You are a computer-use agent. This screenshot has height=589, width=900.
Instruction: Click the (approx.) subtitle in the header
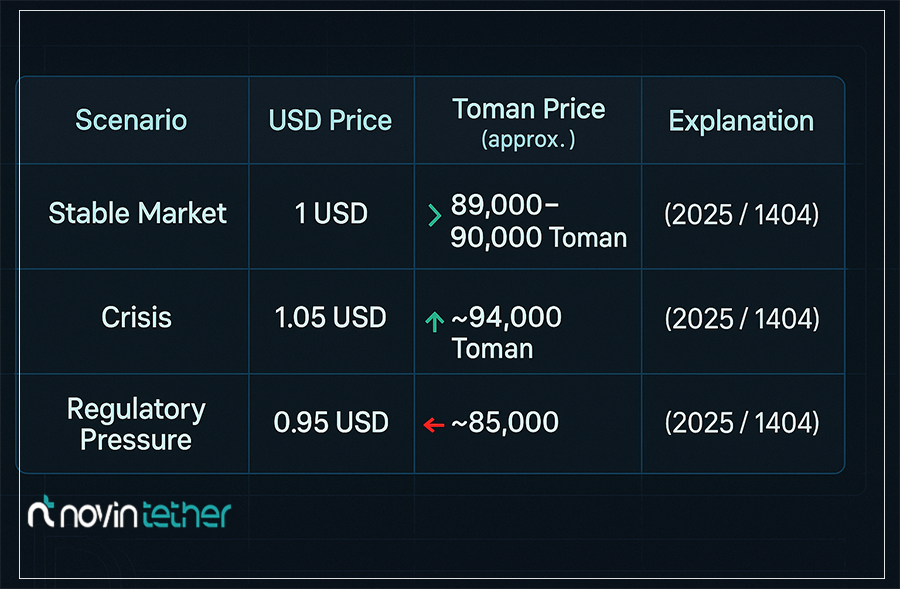528,140
